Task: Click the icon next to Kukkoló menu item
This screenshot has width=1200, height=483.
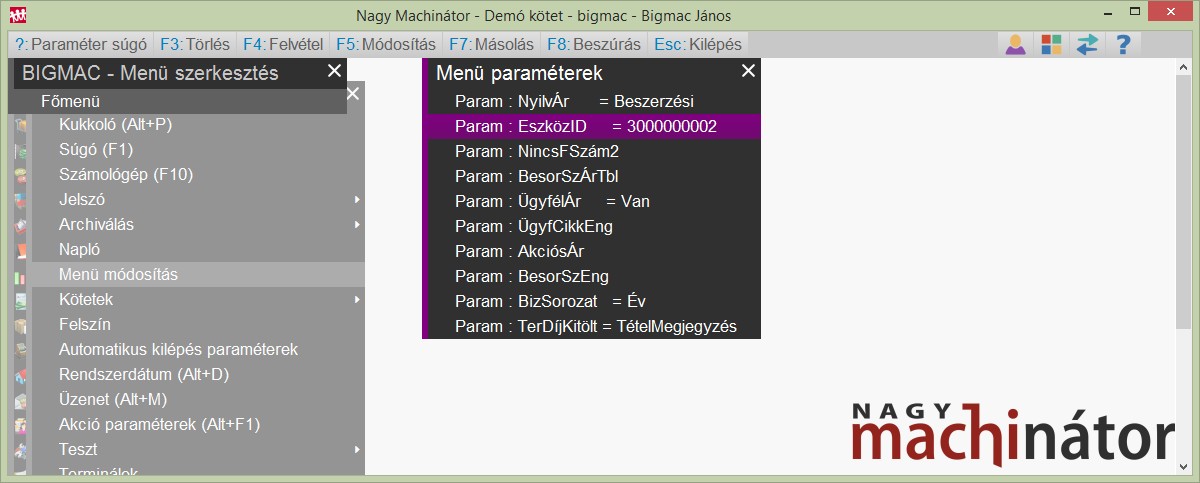Action: [22, 124]
